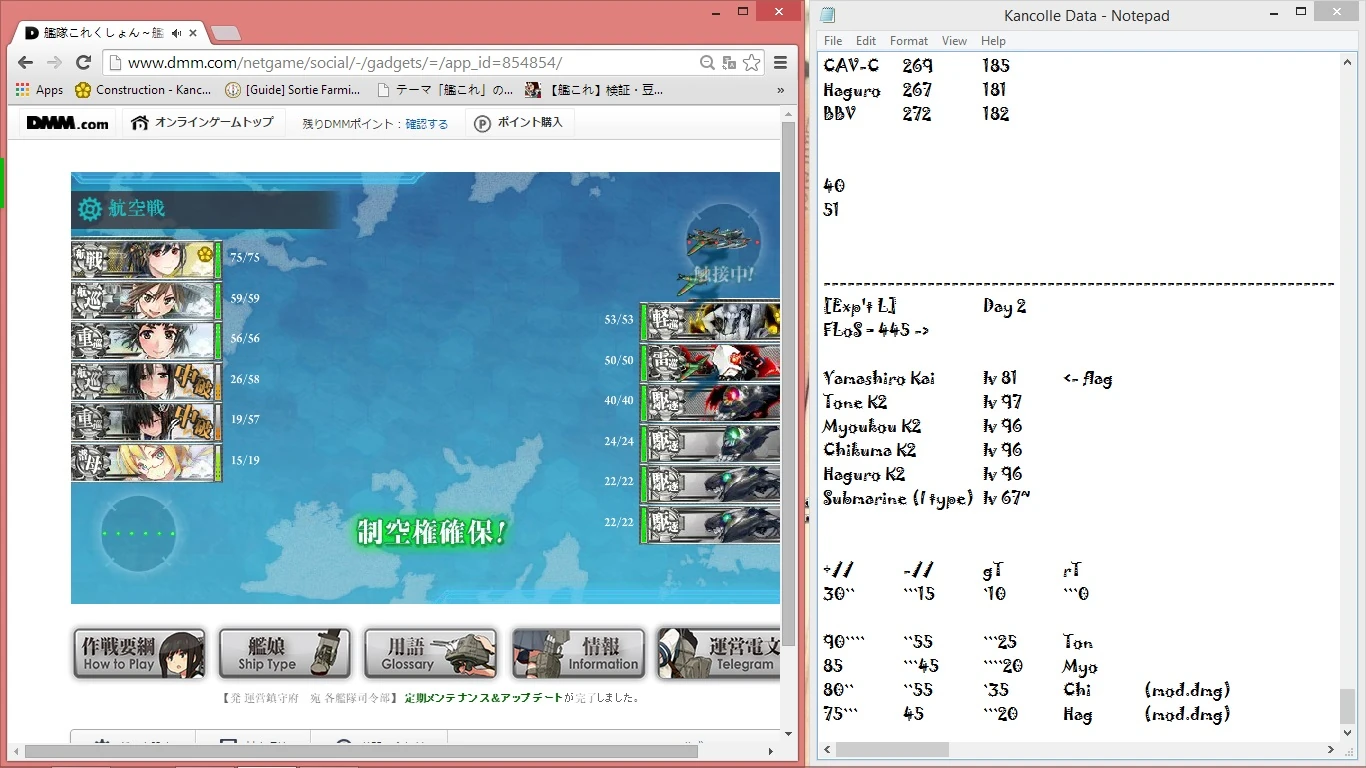Click the enemy ship card with 40/40 HP
The image size is (1366, 768).
710,402
